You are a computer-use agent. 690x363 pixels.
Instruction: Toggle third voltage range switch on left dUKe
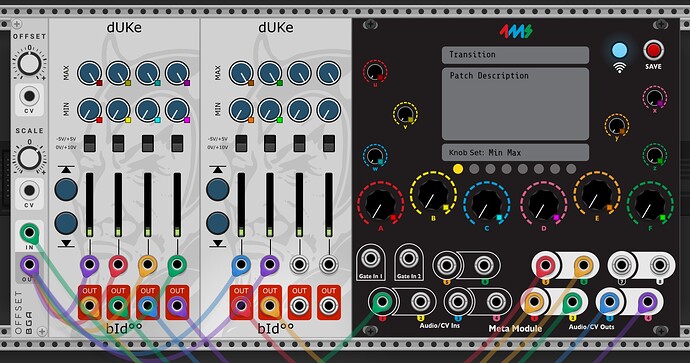[147, 143]
